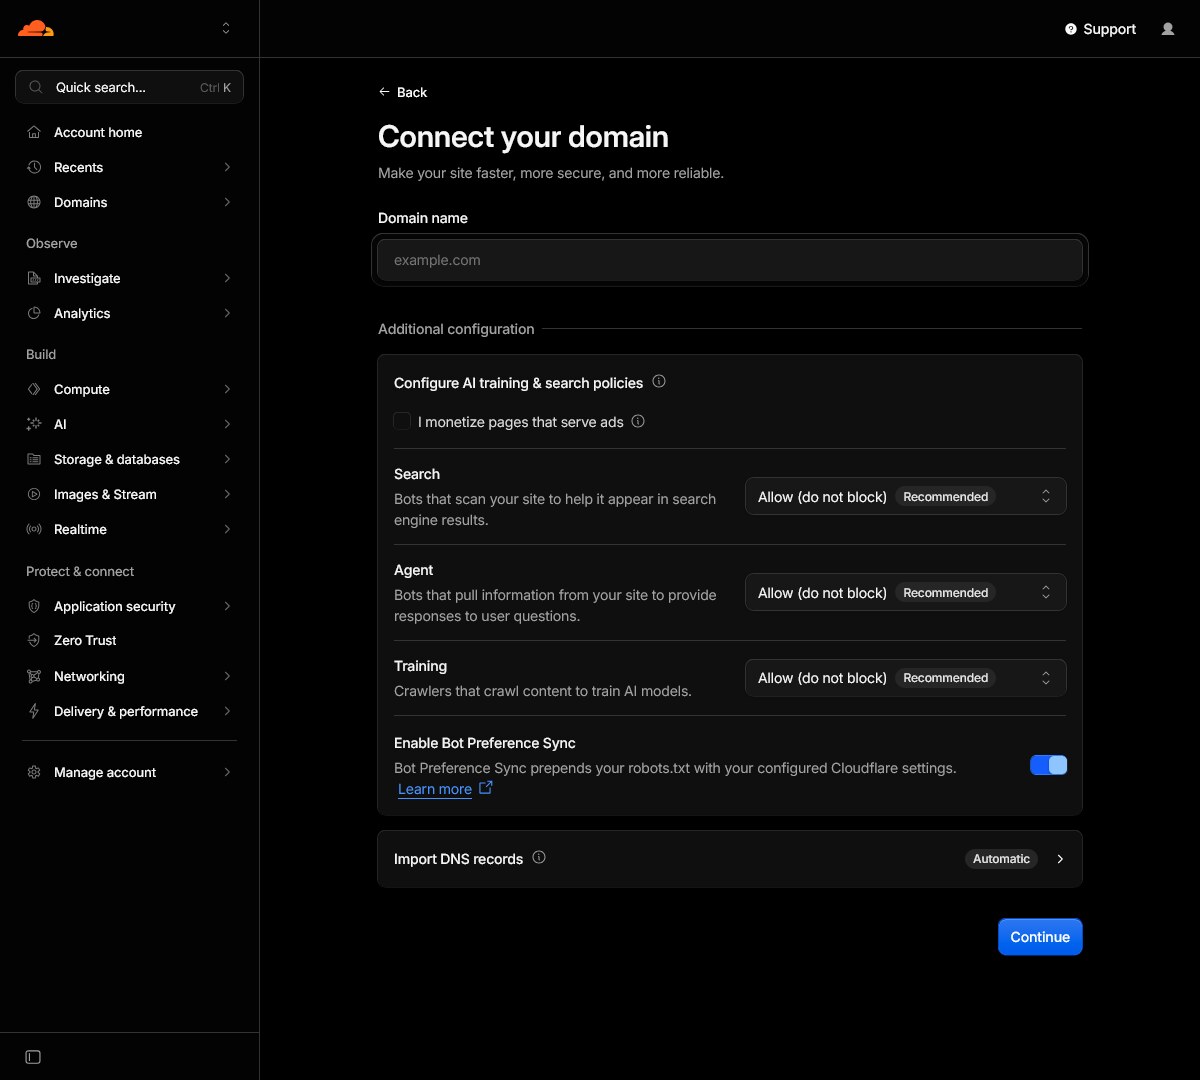This screenshot has height=1080, width=1200.
Task: Collapse sidebar using bottom panel icon
Action: (x=33, y=1057)
